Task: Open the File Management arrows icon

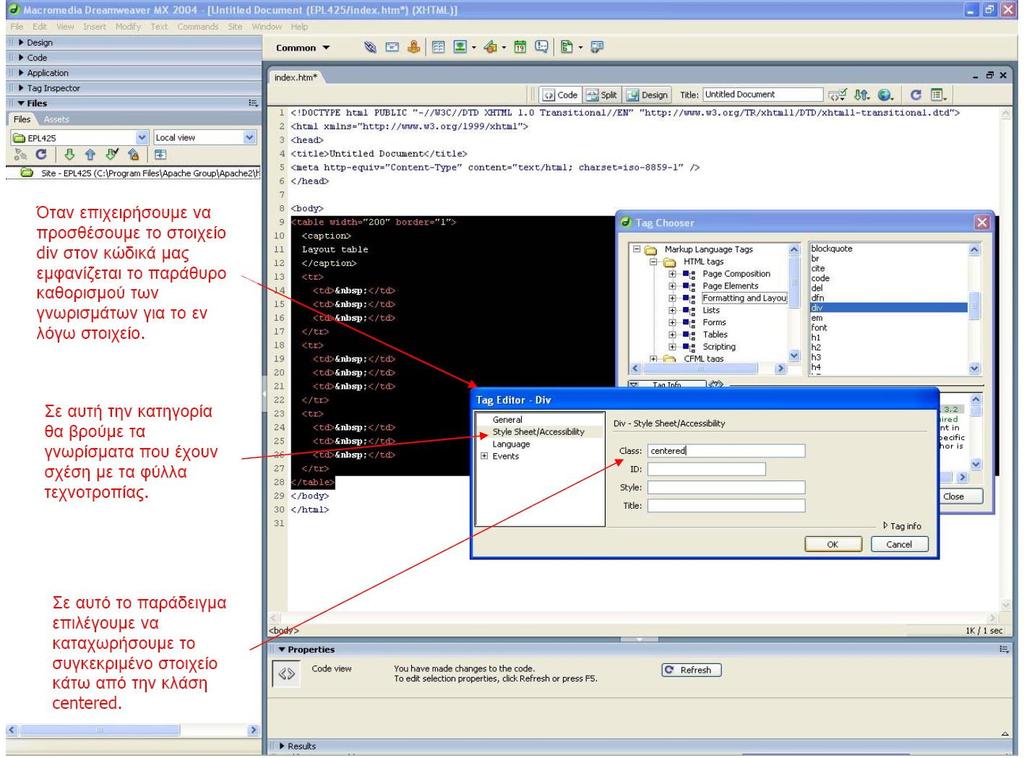Action: click(862, 95)
